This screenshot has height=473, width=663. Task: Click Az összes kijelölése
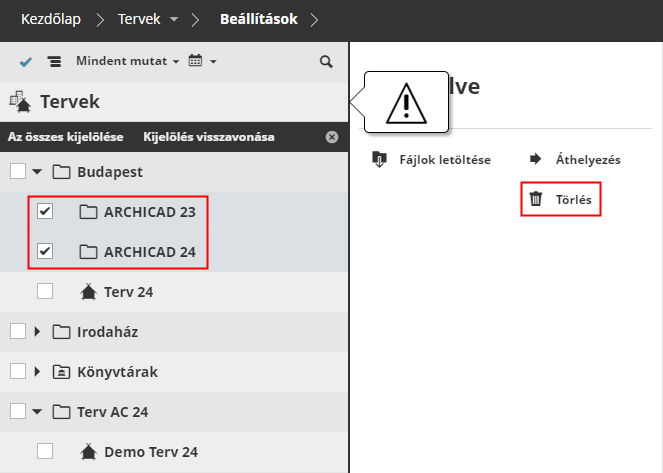(66, 137)
